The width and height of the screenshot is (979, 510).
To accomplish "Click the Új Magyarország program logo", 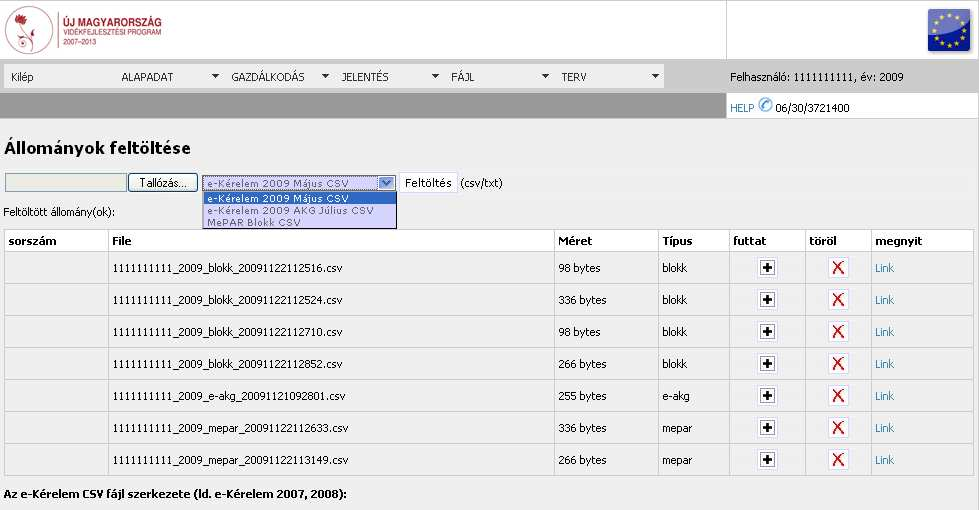I will tap(84, 30).
